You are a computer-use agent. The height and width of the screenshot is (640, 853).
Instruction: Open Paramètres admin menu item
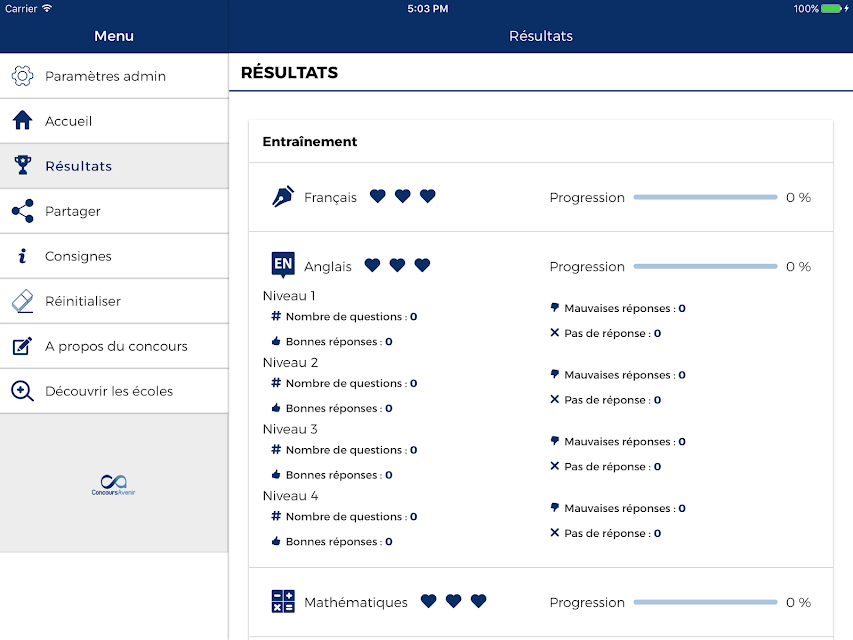[114, 76]
